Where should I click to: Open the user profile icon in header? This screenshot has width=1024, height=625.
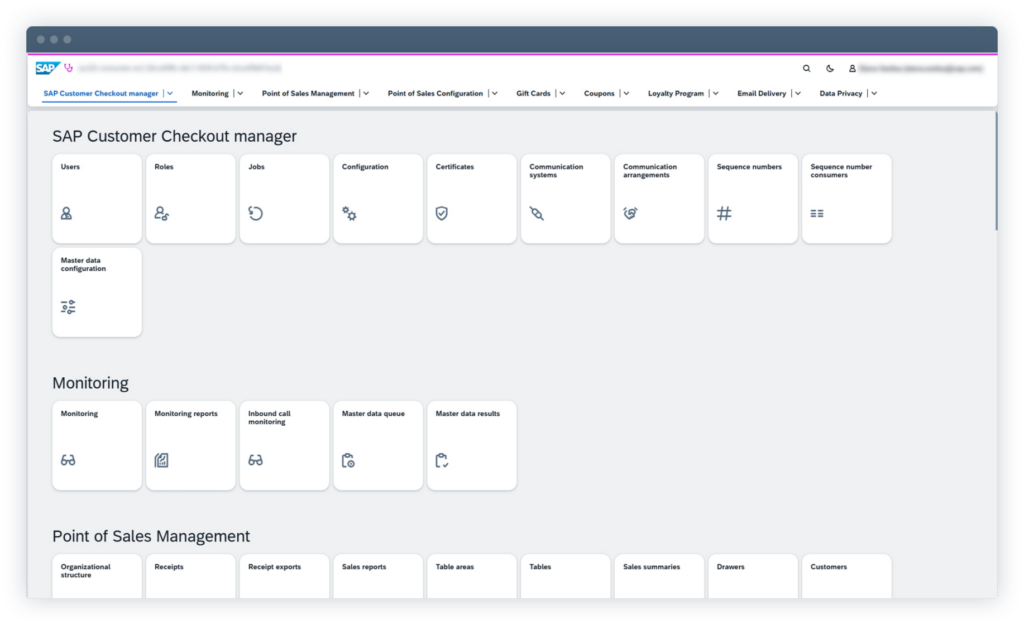[x=853, y=69]
